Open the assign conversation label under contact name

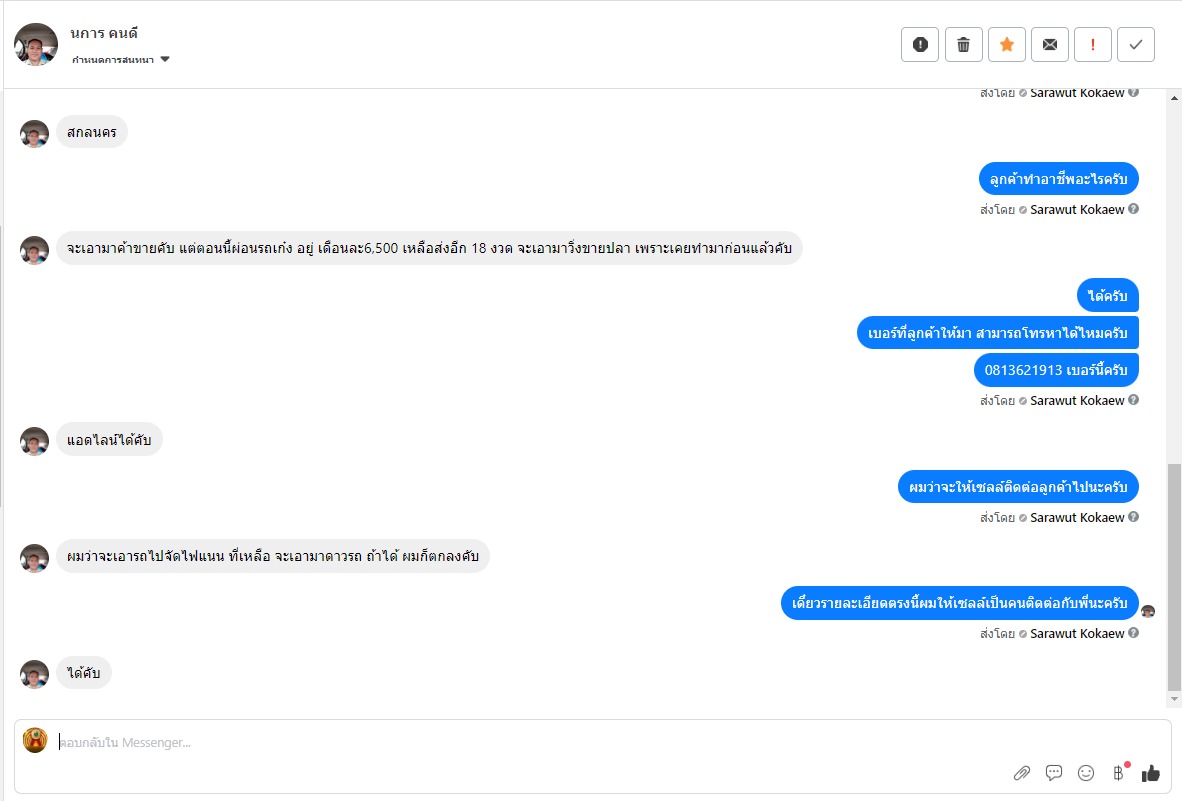click(x=113, y=60)
